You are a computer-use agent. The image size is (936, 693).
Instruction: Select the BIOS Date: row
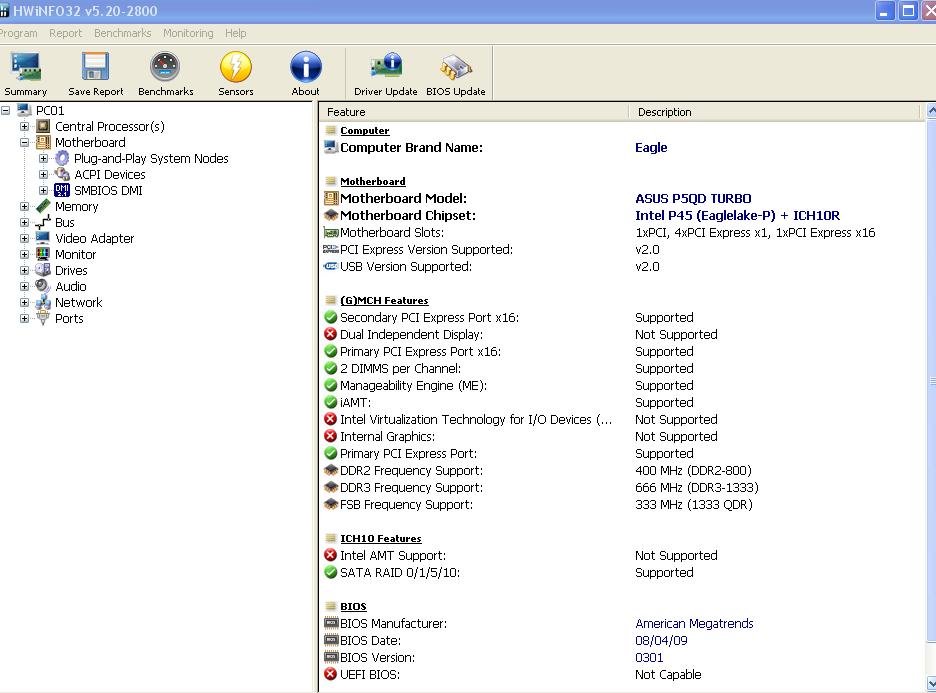click(622, 640)
